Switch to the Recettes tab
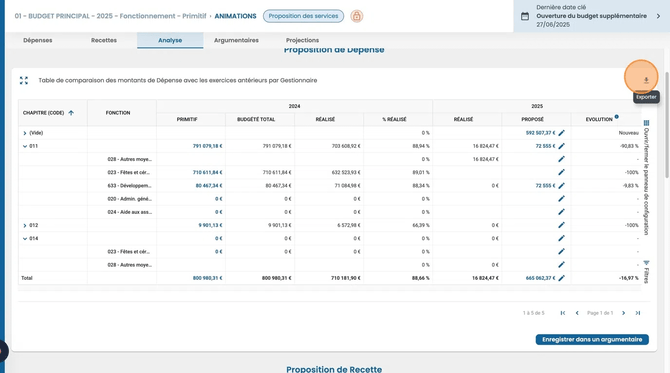The image size is (670, 373). (103, 40)
